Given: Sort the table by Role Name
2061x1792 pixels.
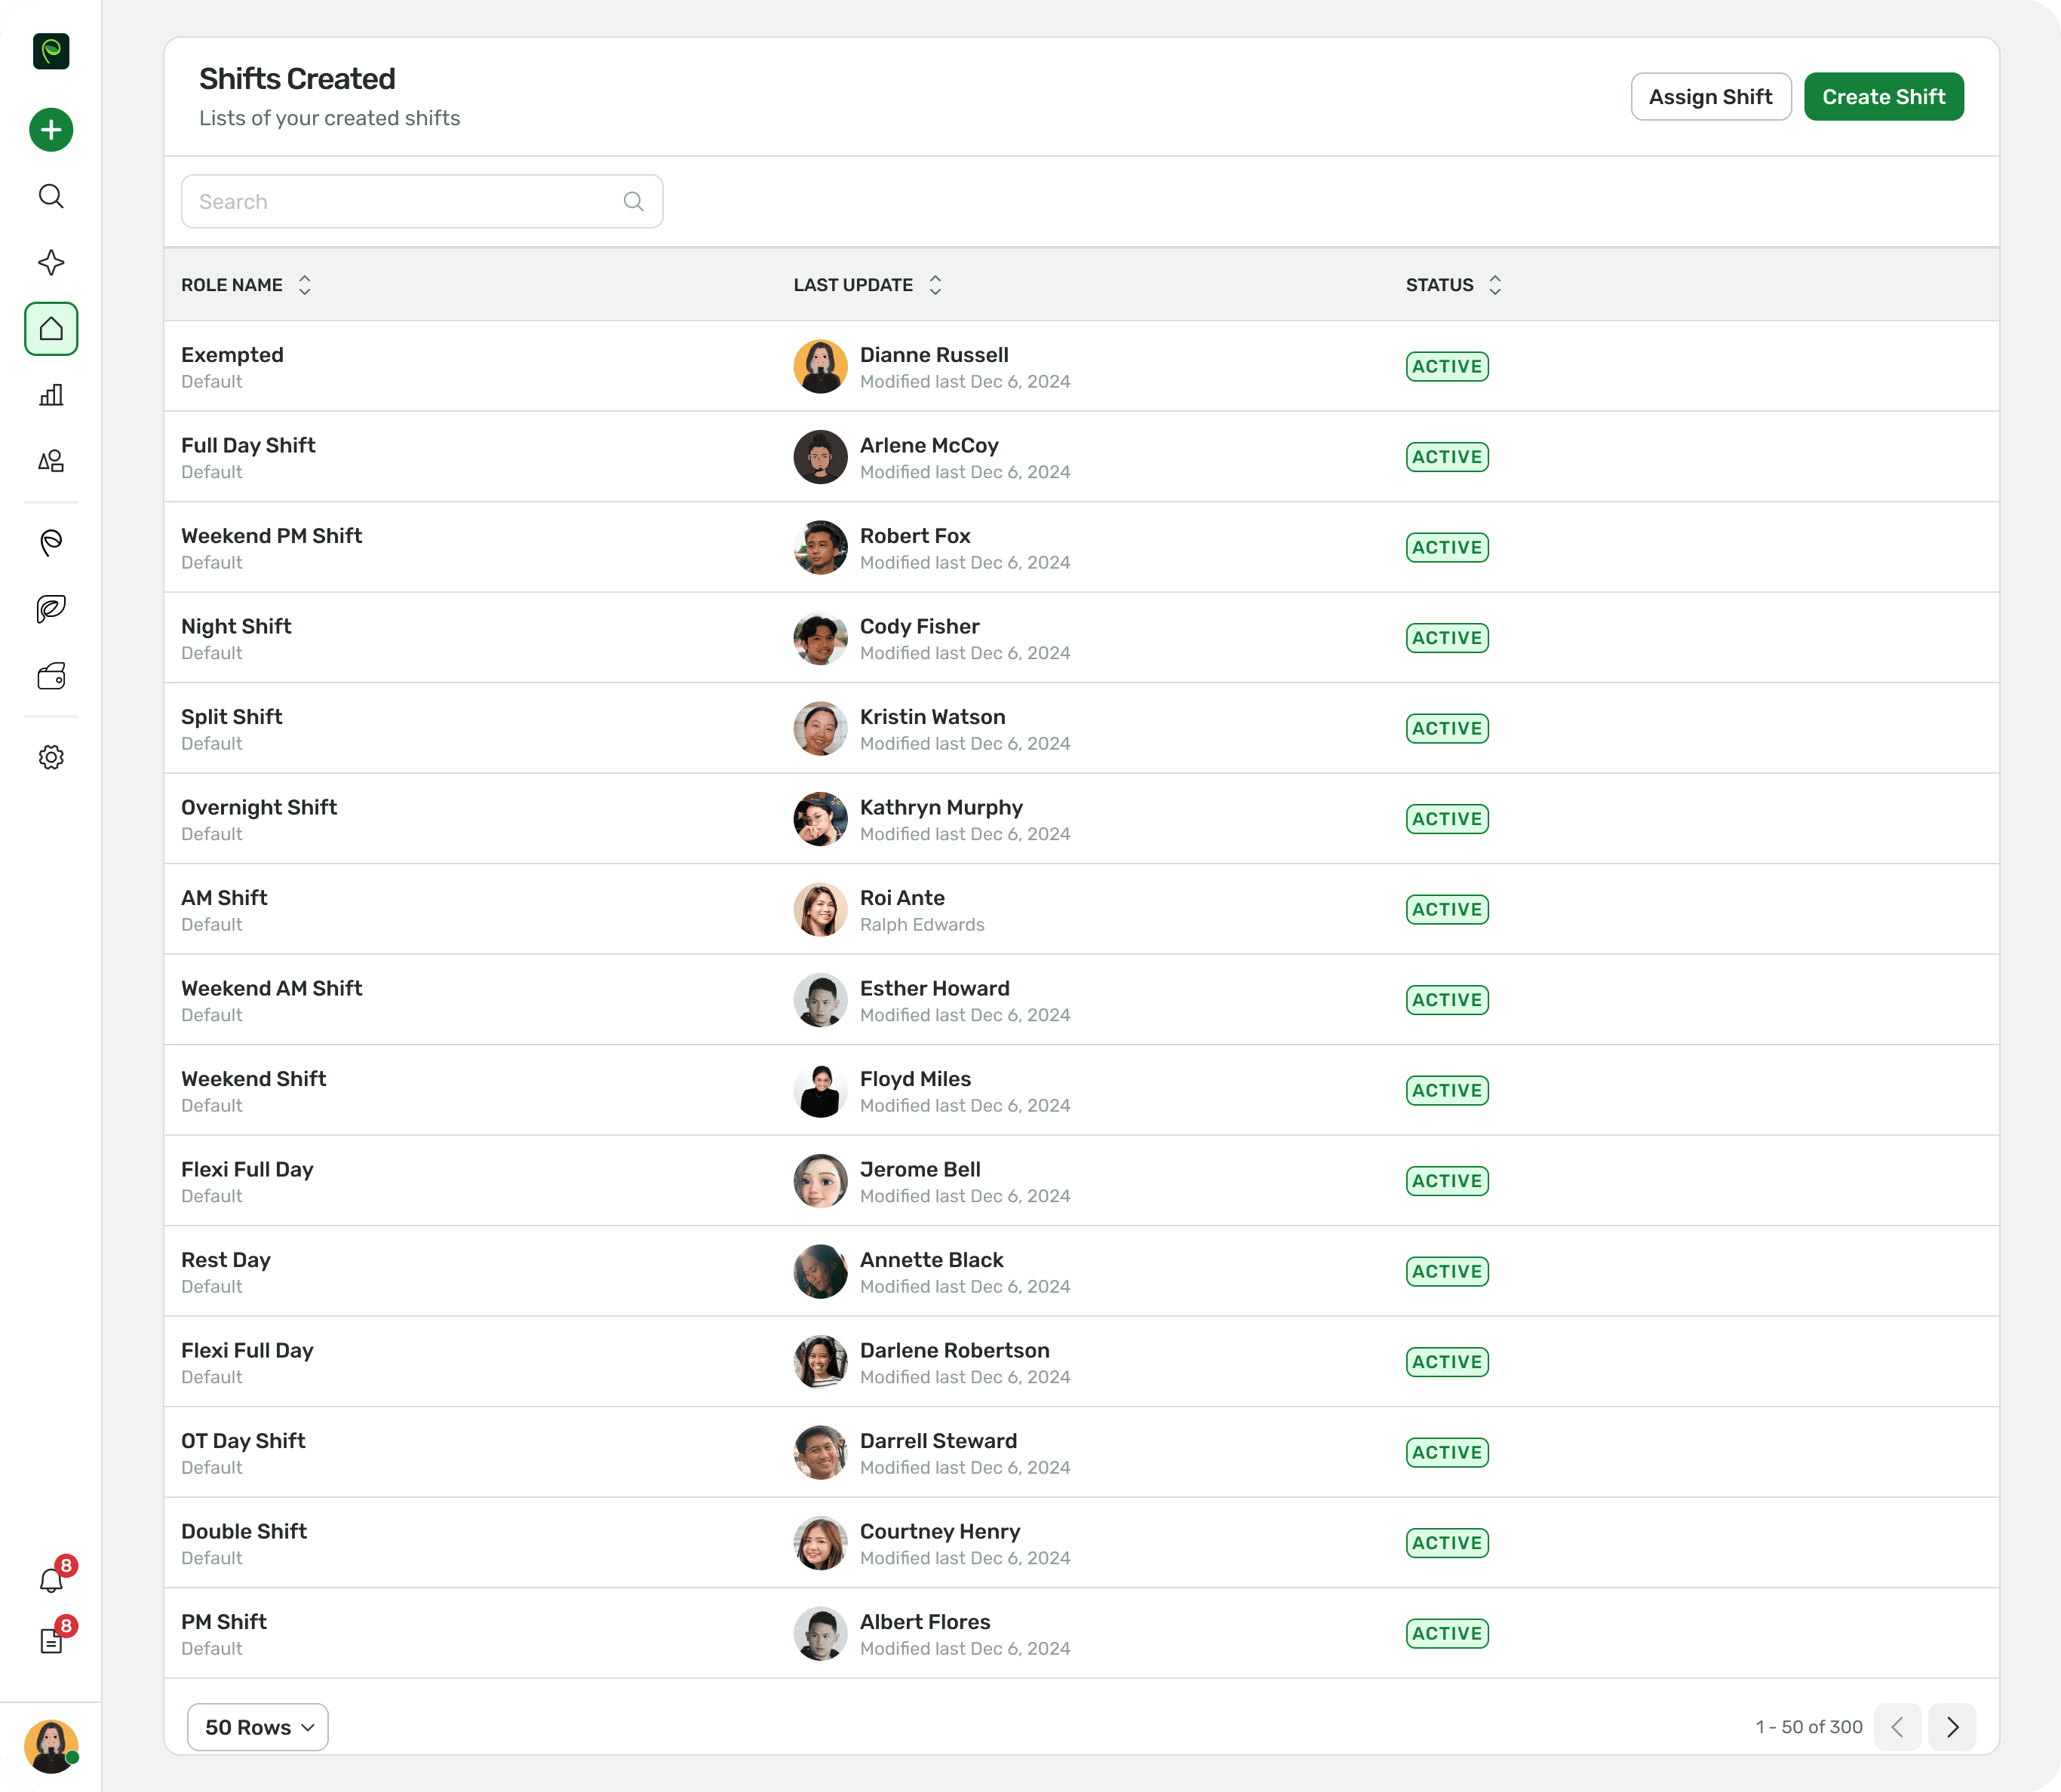Looking at the screenshot, I should [305, 284].
